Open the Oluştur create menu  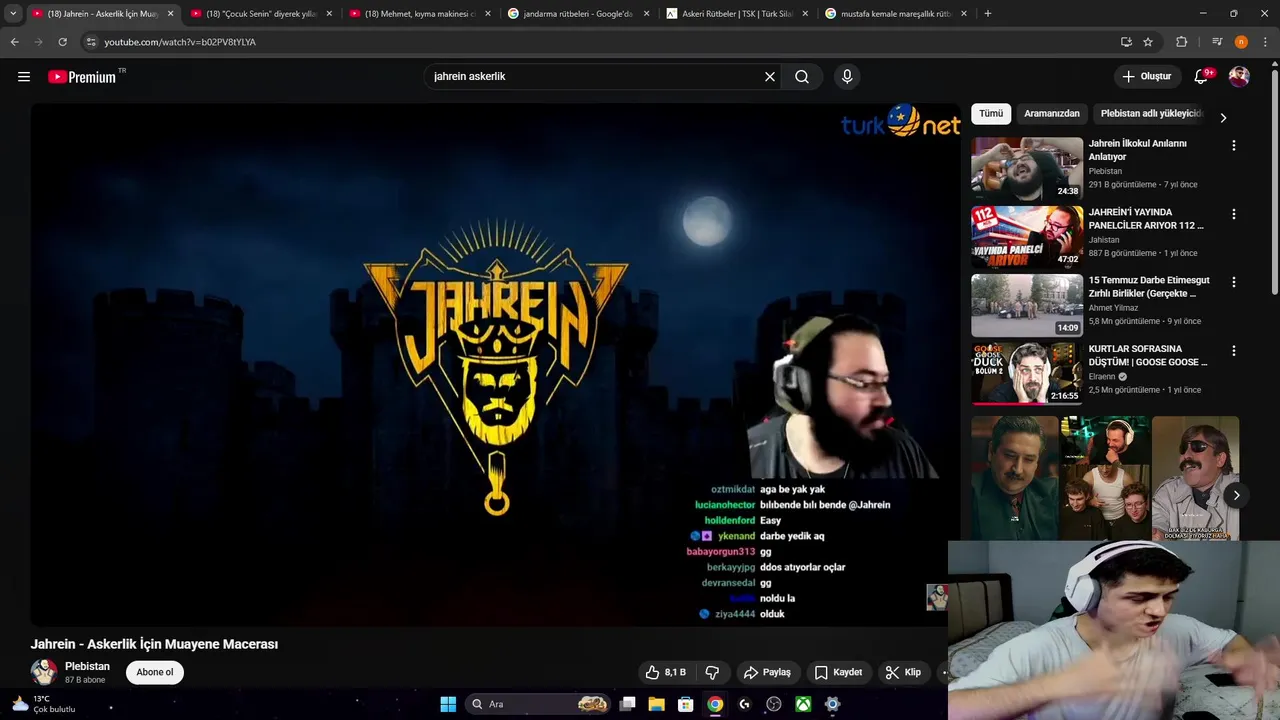click(1146, 76)
